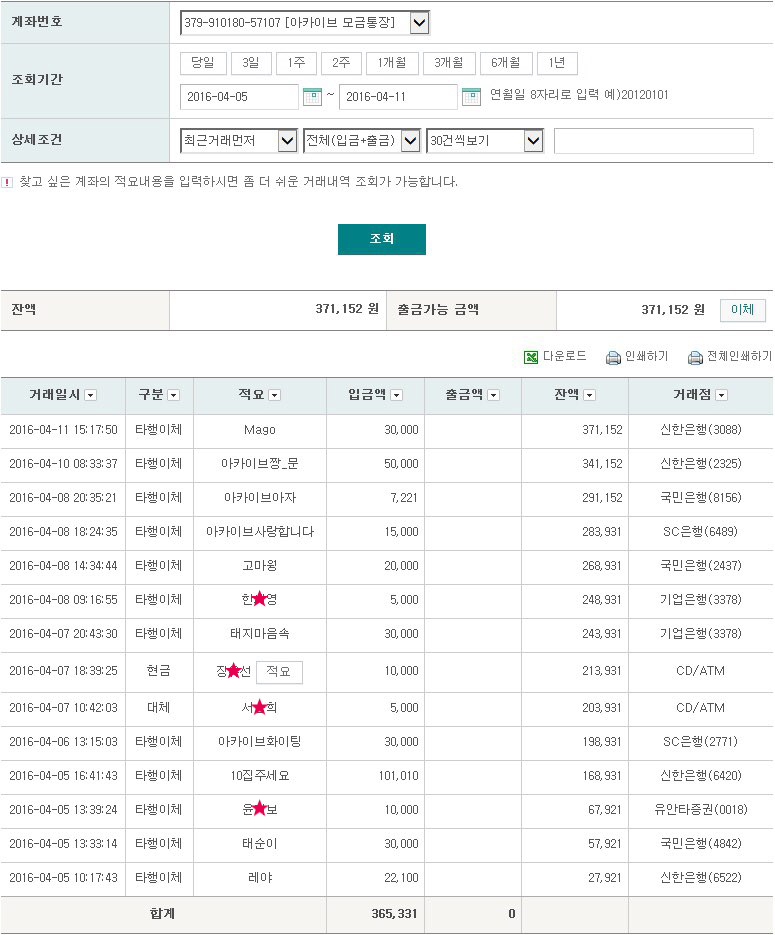Sort by 거래일시 column arrow
Screen dimensions: 775x935
91,395
